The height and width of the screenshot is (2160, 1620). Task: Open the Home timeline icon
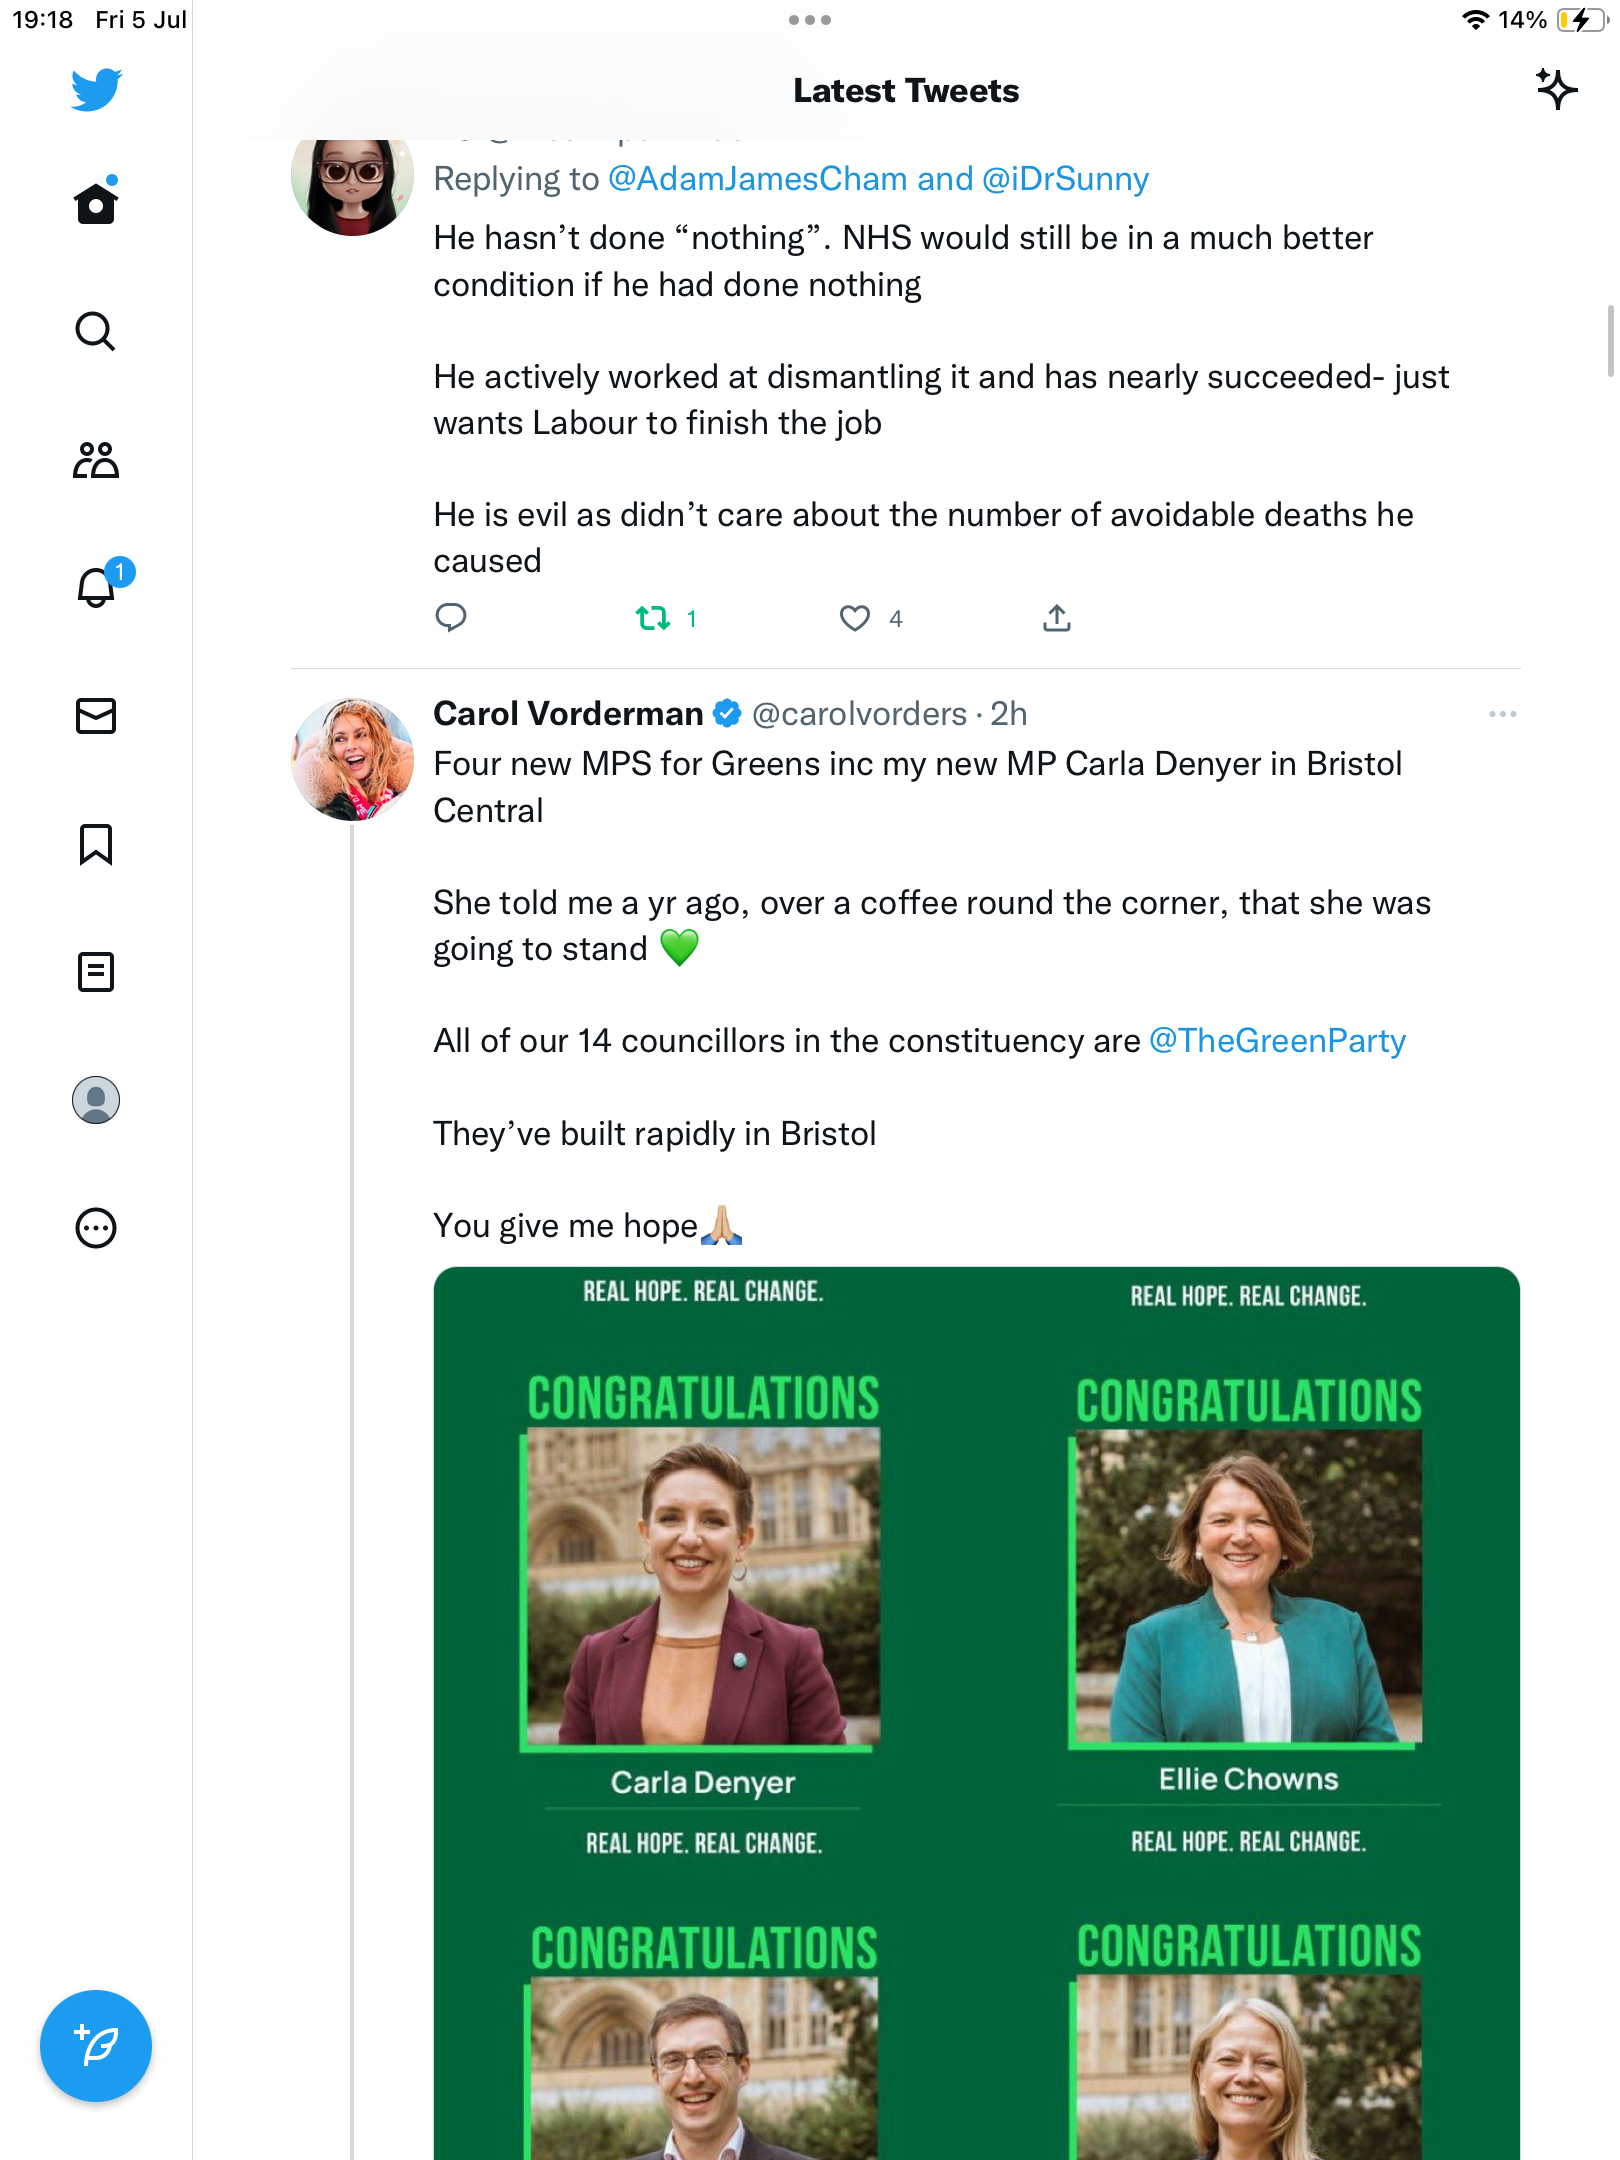(x=96, y=204)
